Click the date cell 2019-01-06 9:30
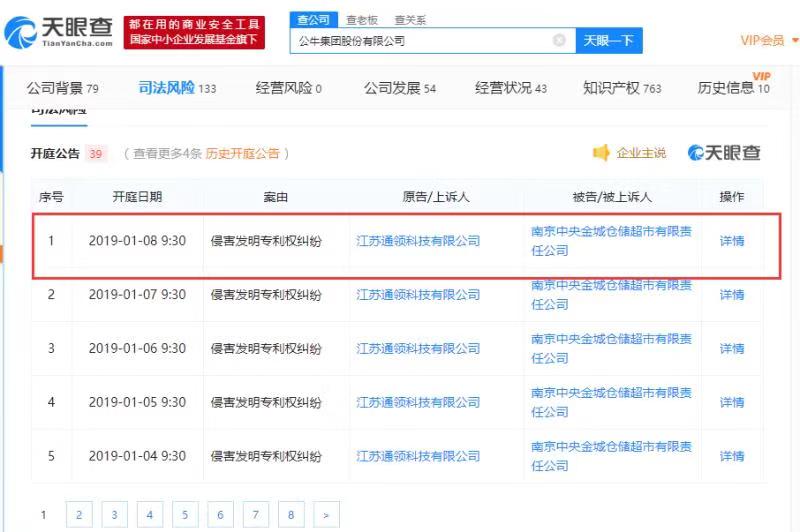The width and height of the screenshot is (800, 532). coord(137,348)
